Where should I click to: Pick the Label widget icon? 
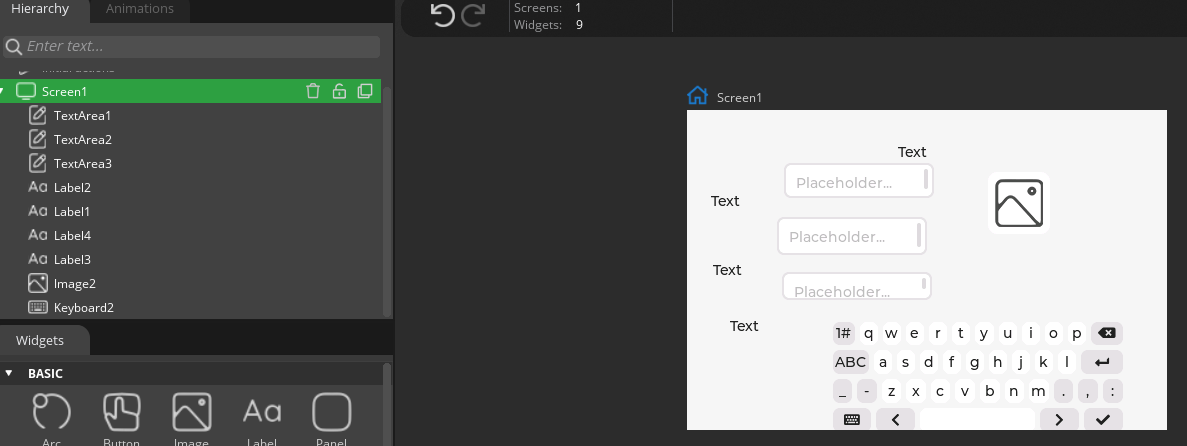[262, 413]
